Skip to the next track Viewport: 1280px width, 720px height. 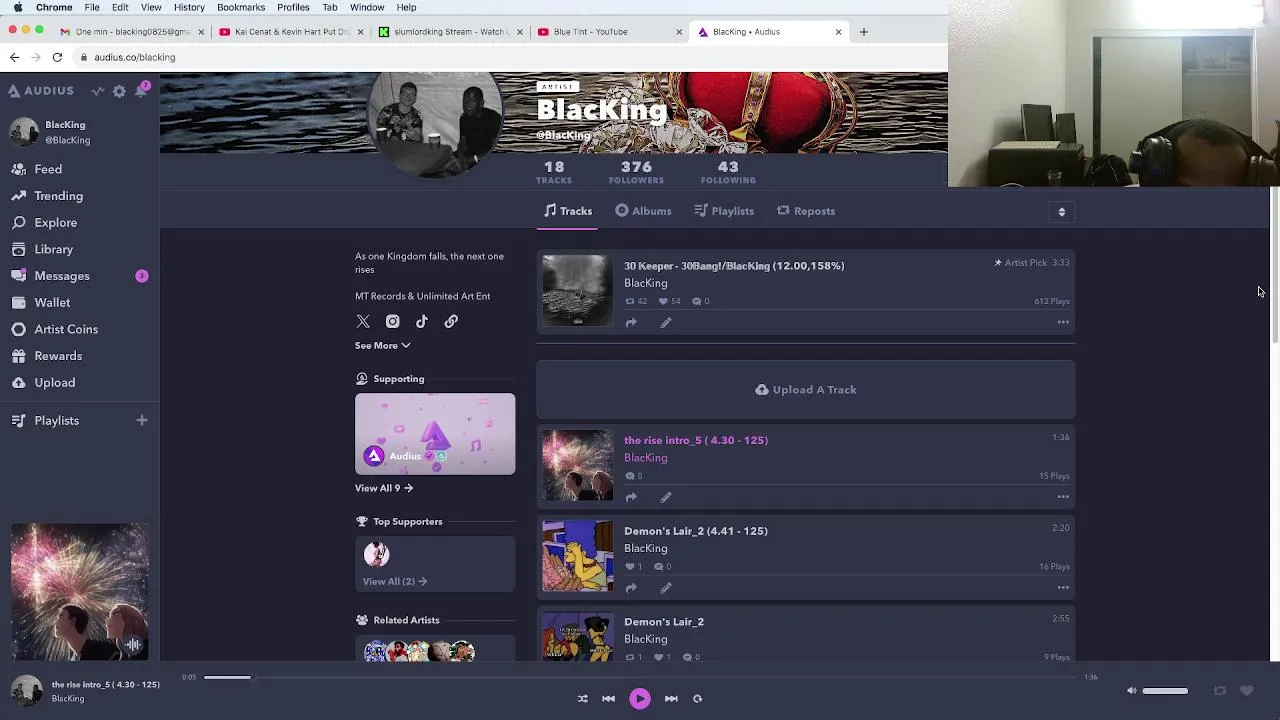click(671, 699)
